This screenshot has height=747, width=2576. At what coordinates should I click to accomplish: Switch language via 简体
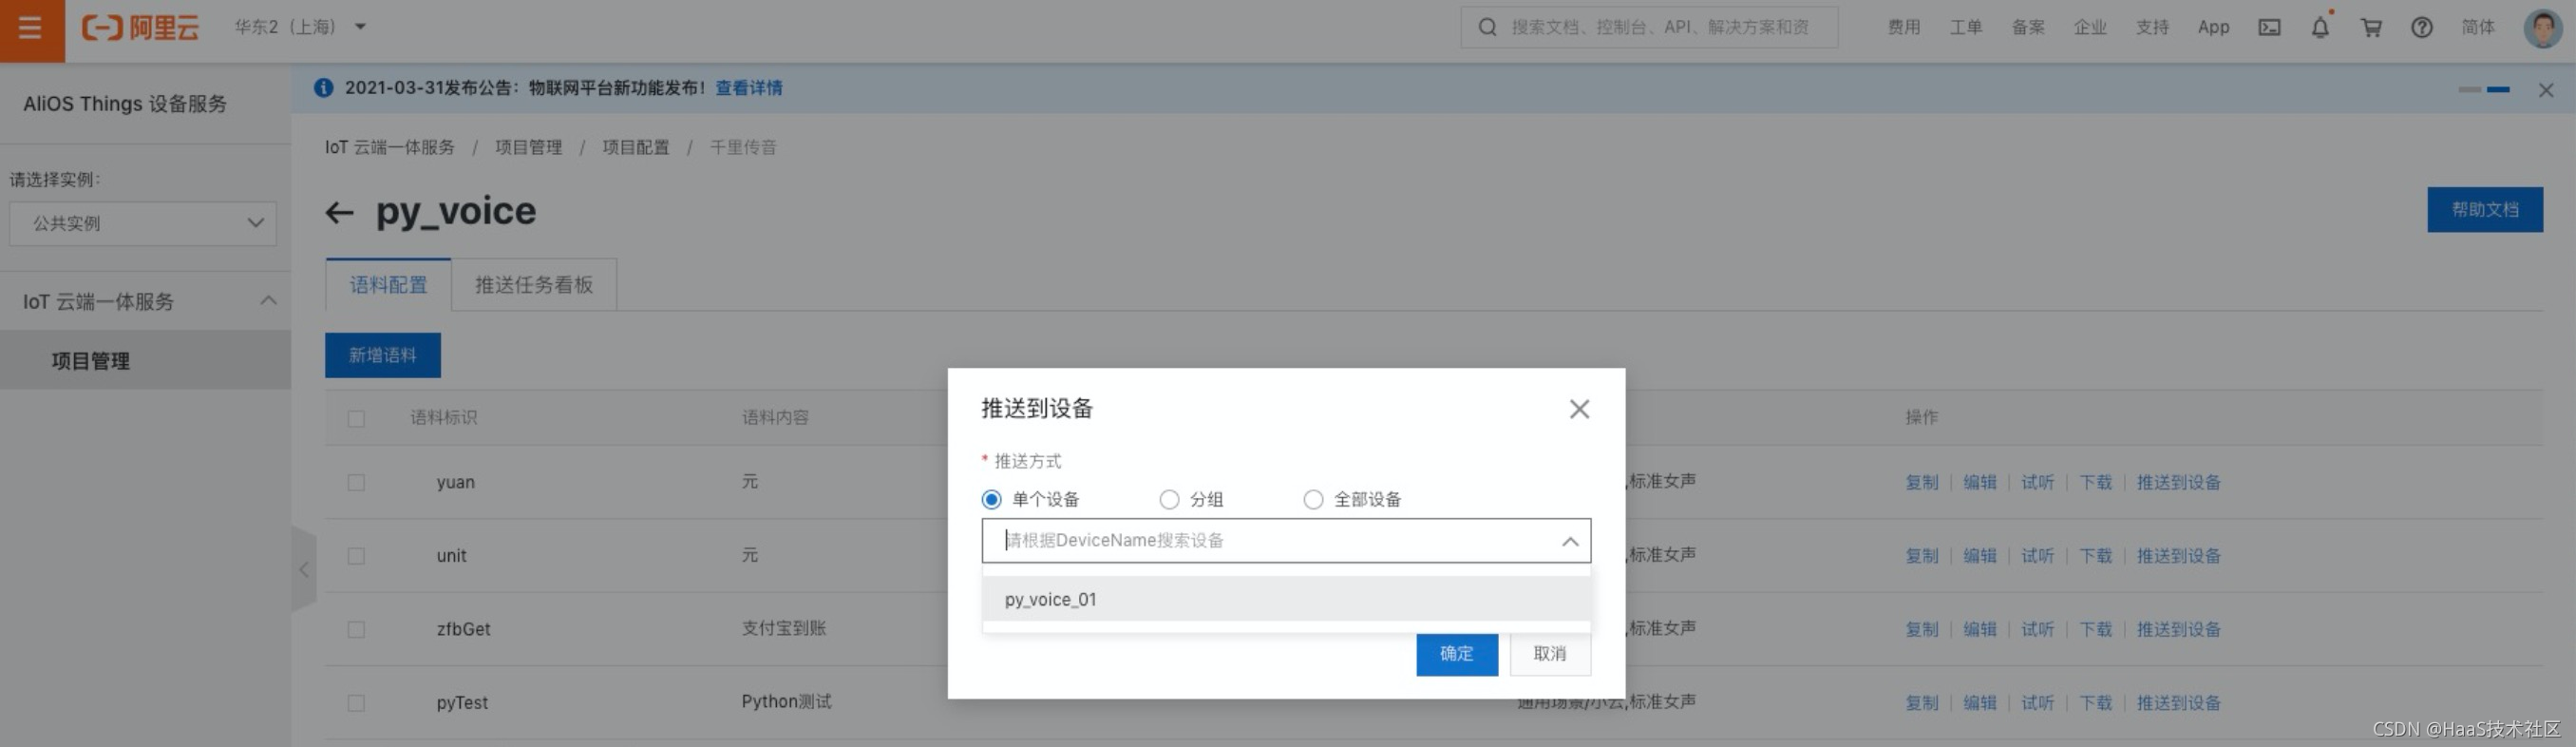tap(2477, 28)
